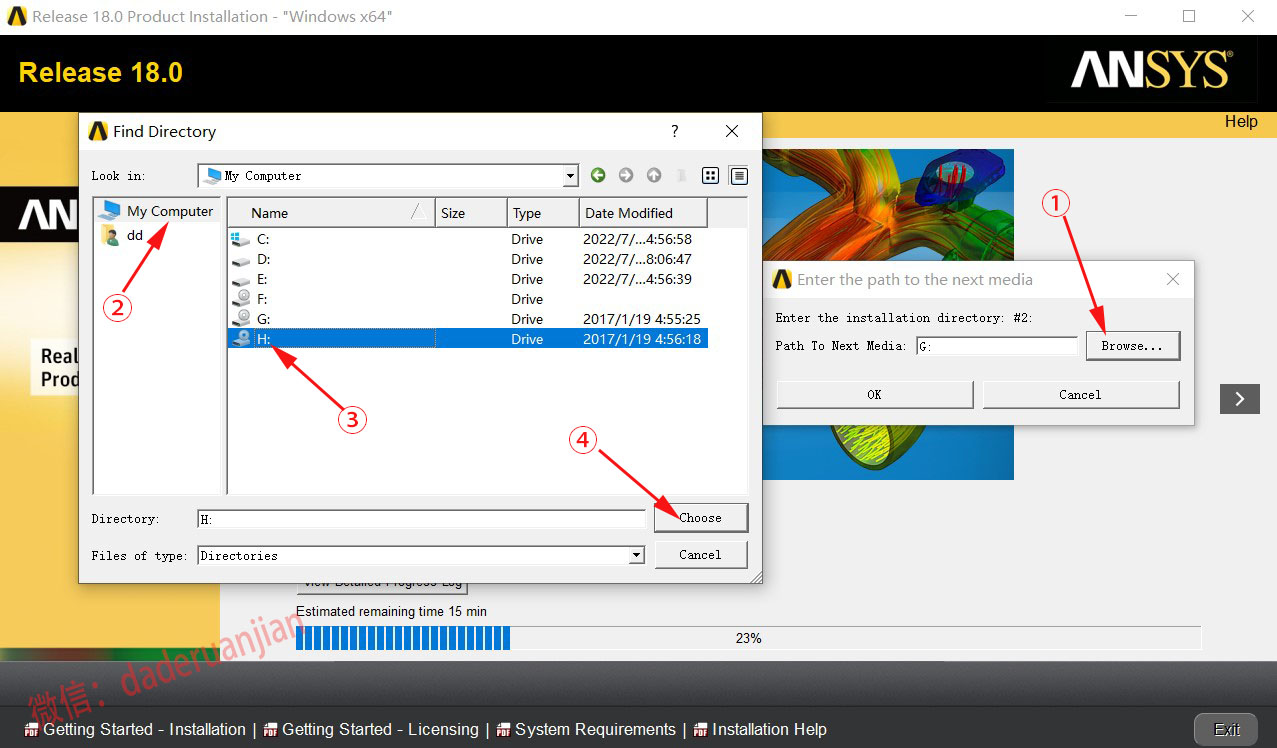1277x748 pixels.
Task: Click Browse... in the next media dialog
Action: click(1133, 345)
